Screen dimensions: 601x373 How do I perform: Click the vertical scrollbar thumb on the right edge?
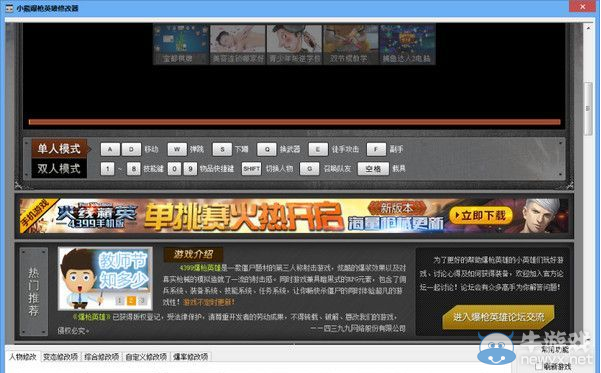pyautogui.click(x=588, y=108)
